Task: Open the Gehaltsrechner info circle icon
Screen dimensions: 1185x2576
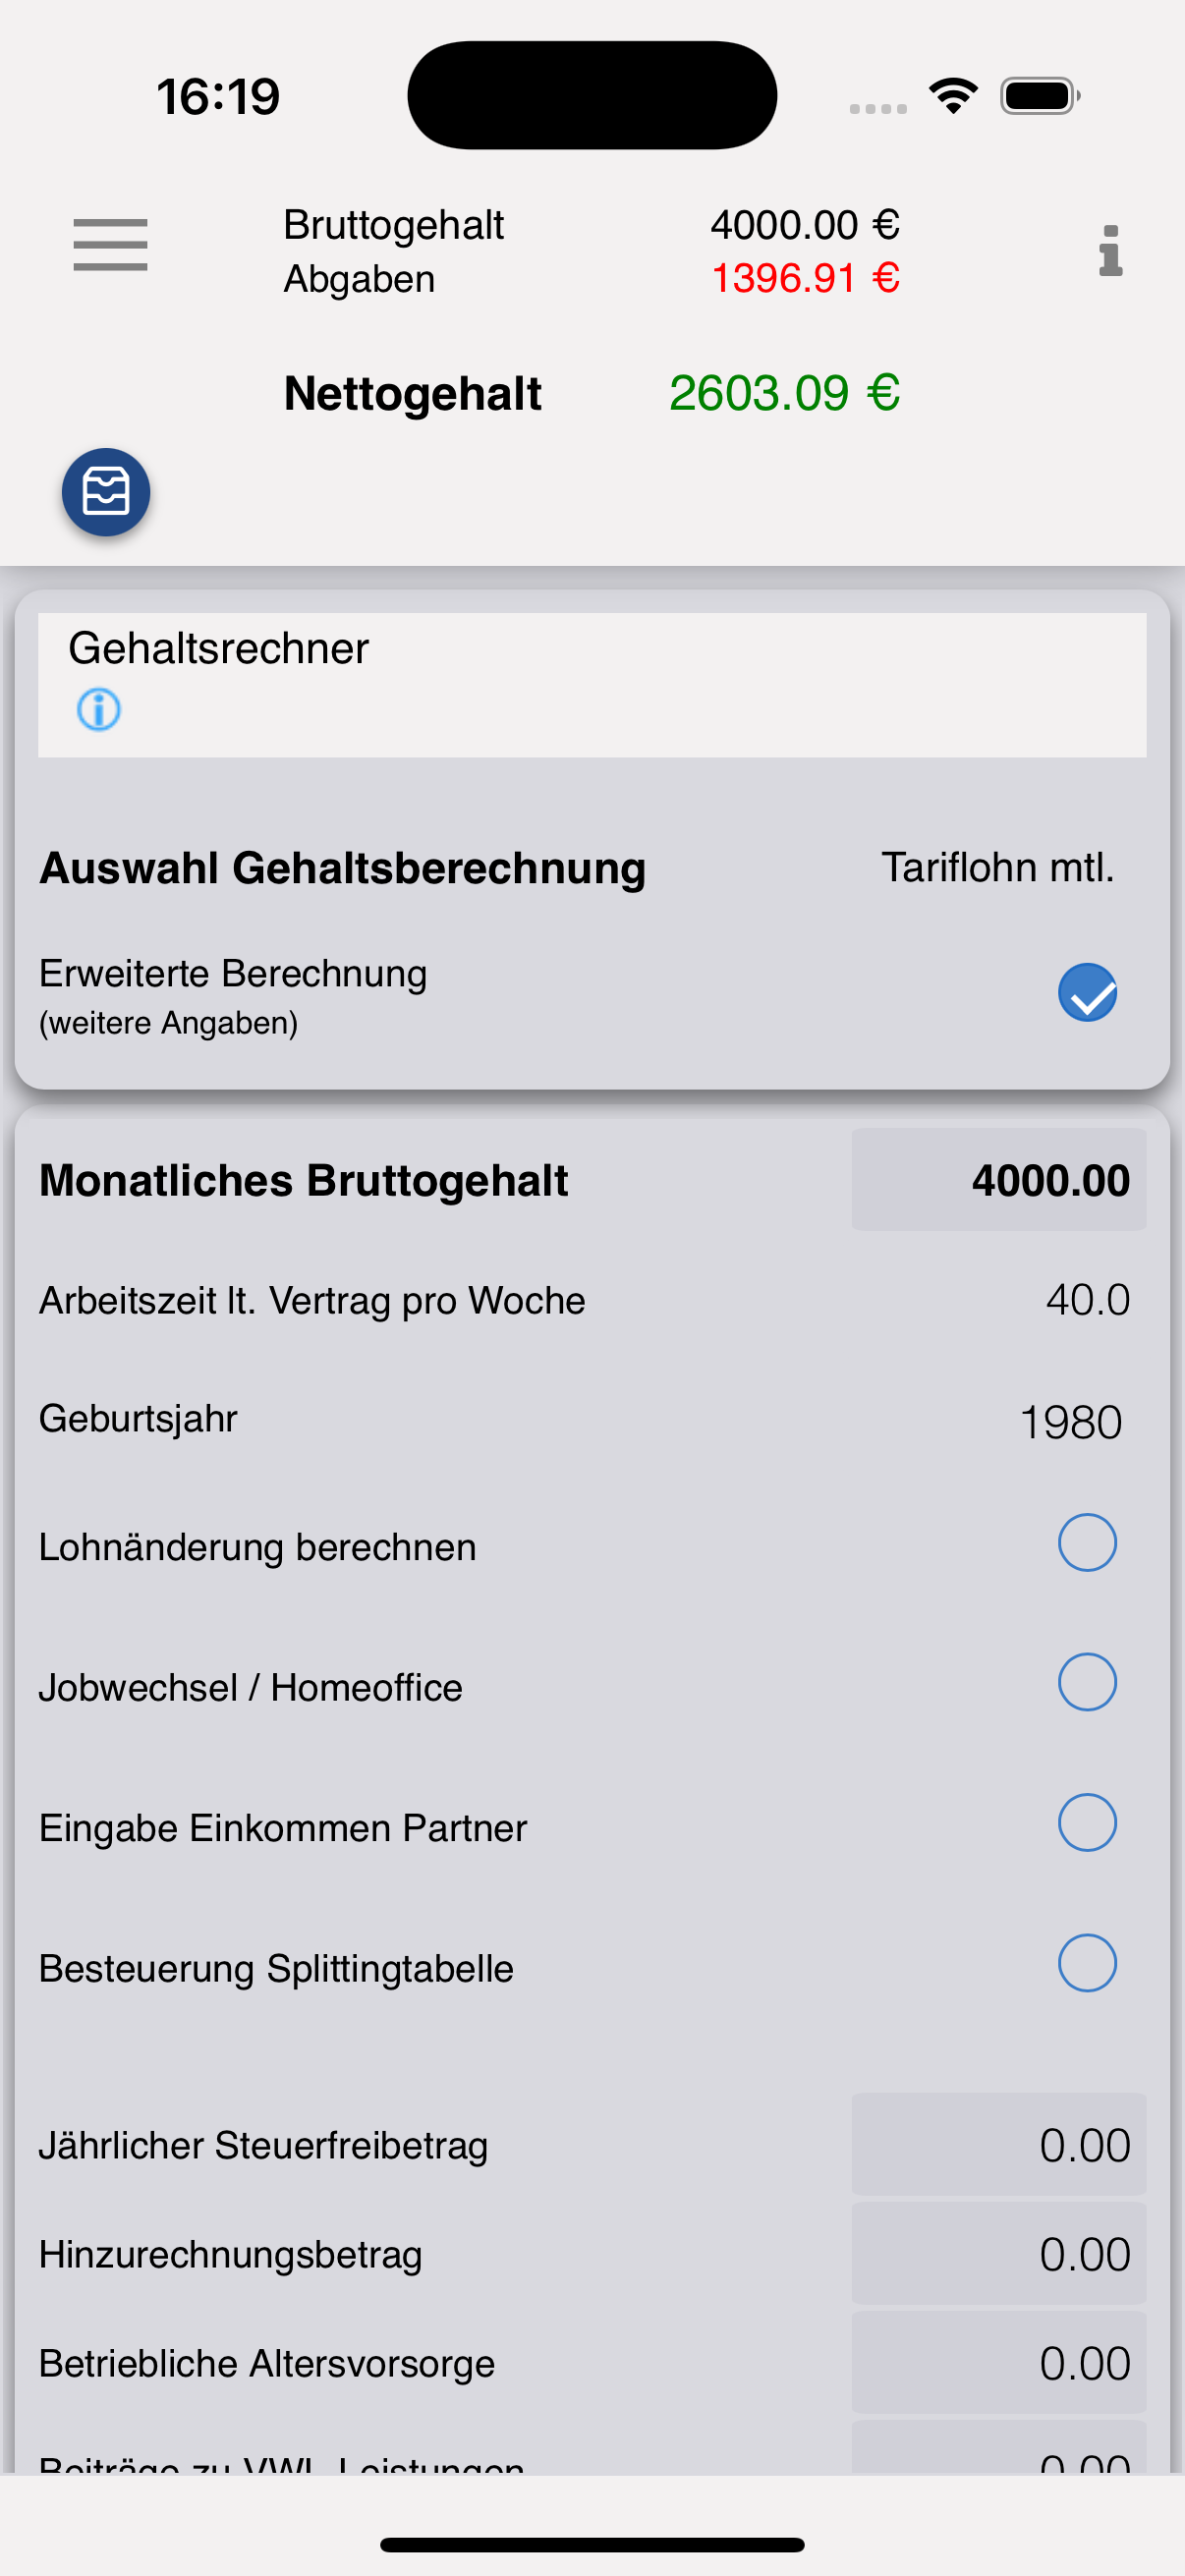Action: tap(99, 710)
